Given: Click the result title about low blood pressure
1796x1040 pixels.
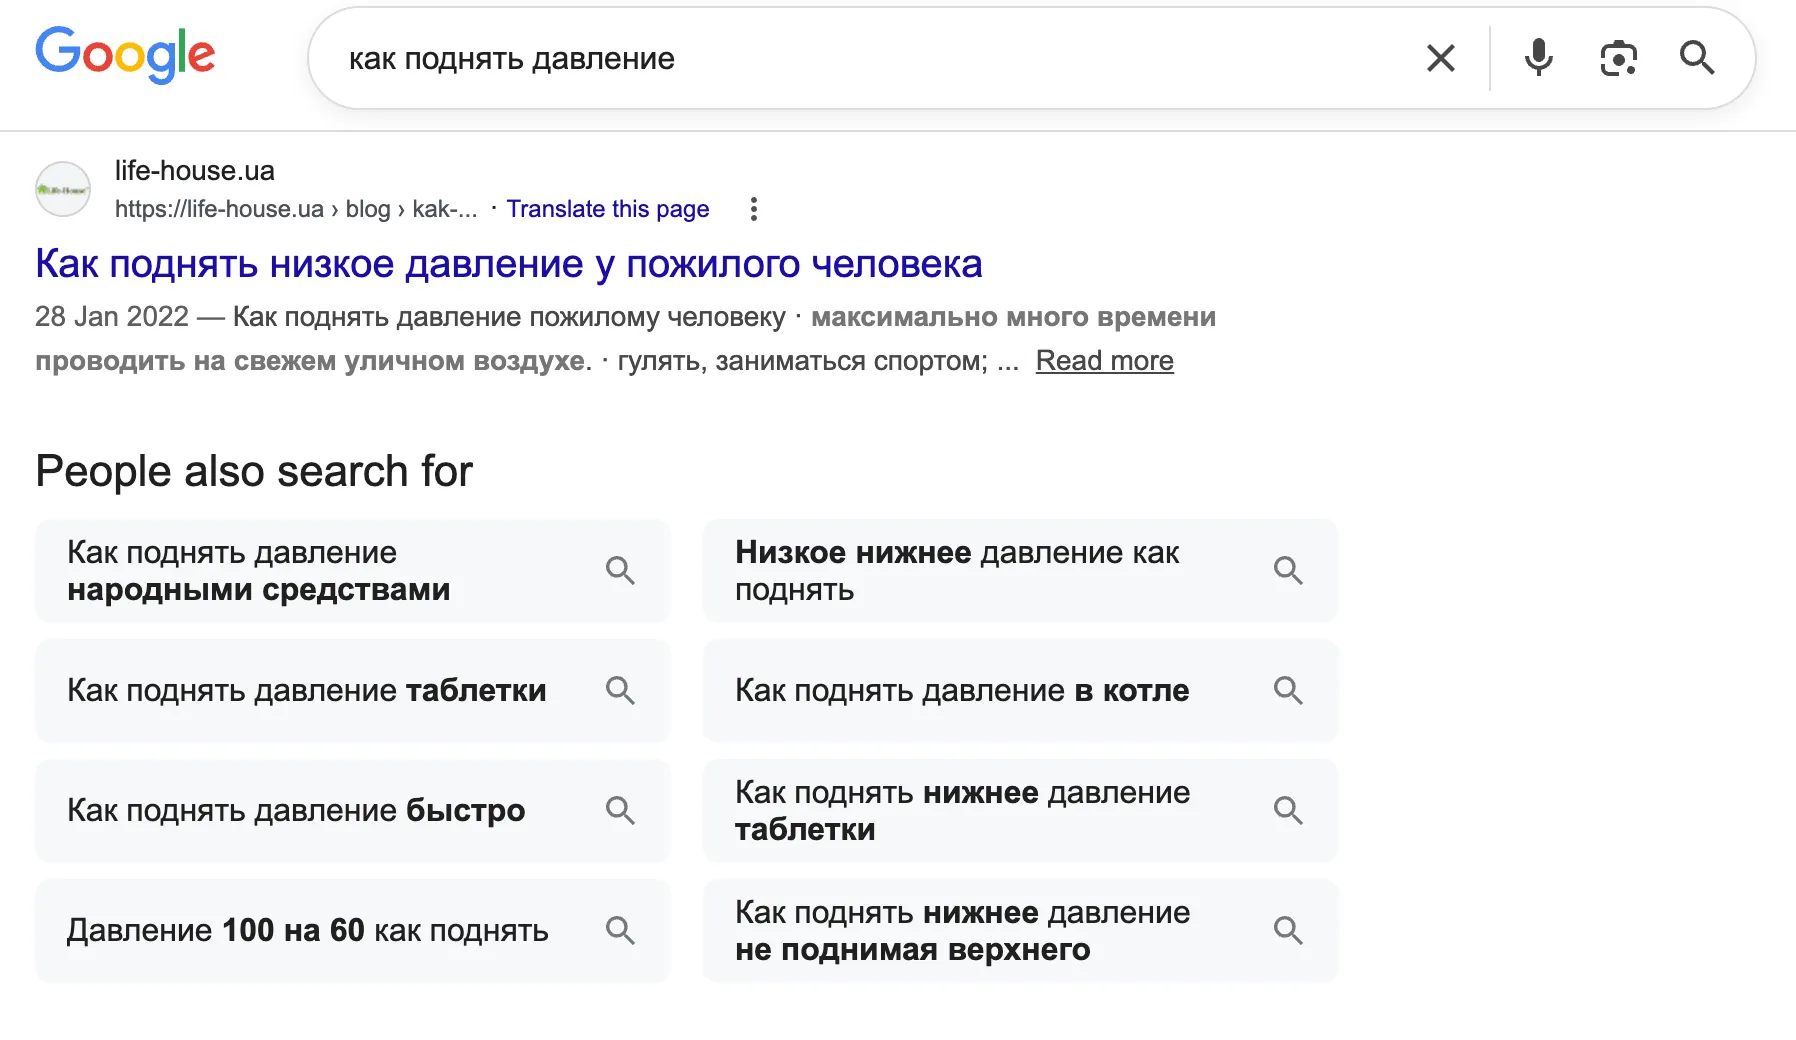Looking at the screenshot, I should 508,263.
